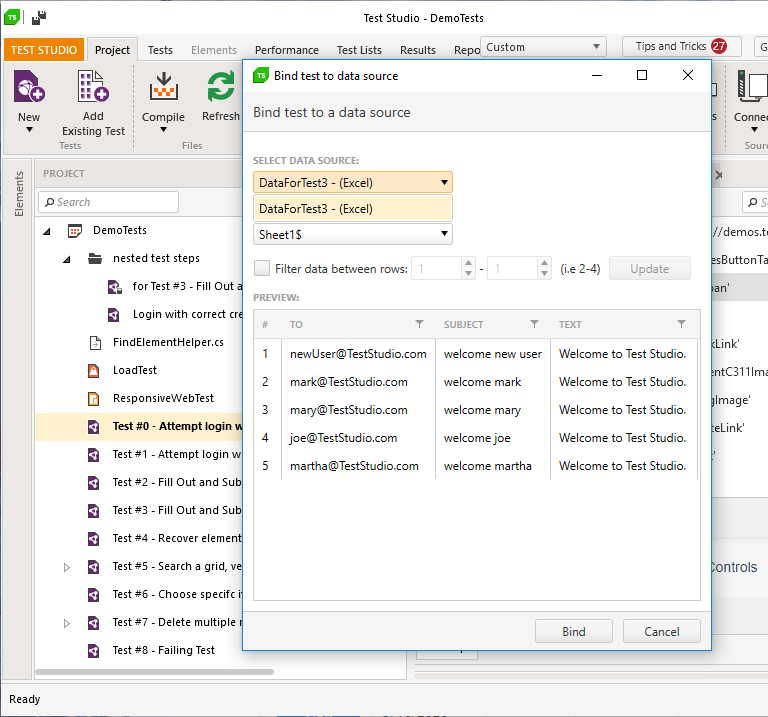
Task: Decrease the end row stepper value
Action: pos(544,273)
